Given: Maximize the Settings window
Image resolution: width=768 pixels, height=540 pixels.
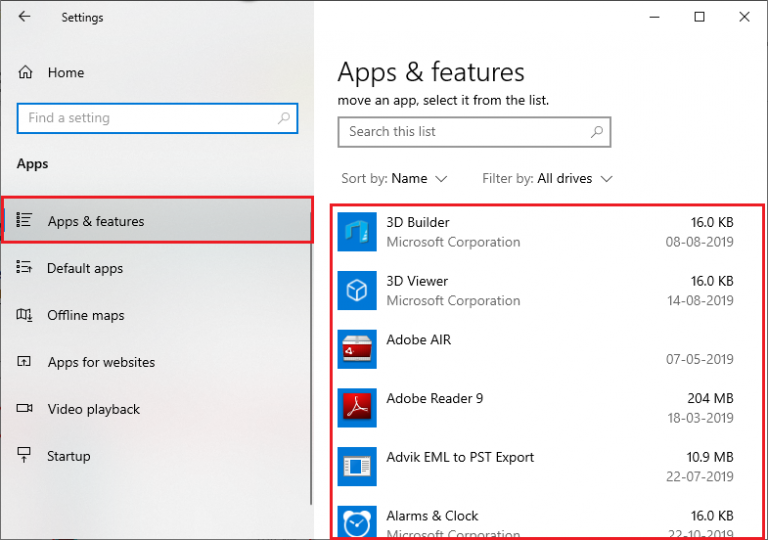Looking at the screenshot, I should tap(699, 17).
